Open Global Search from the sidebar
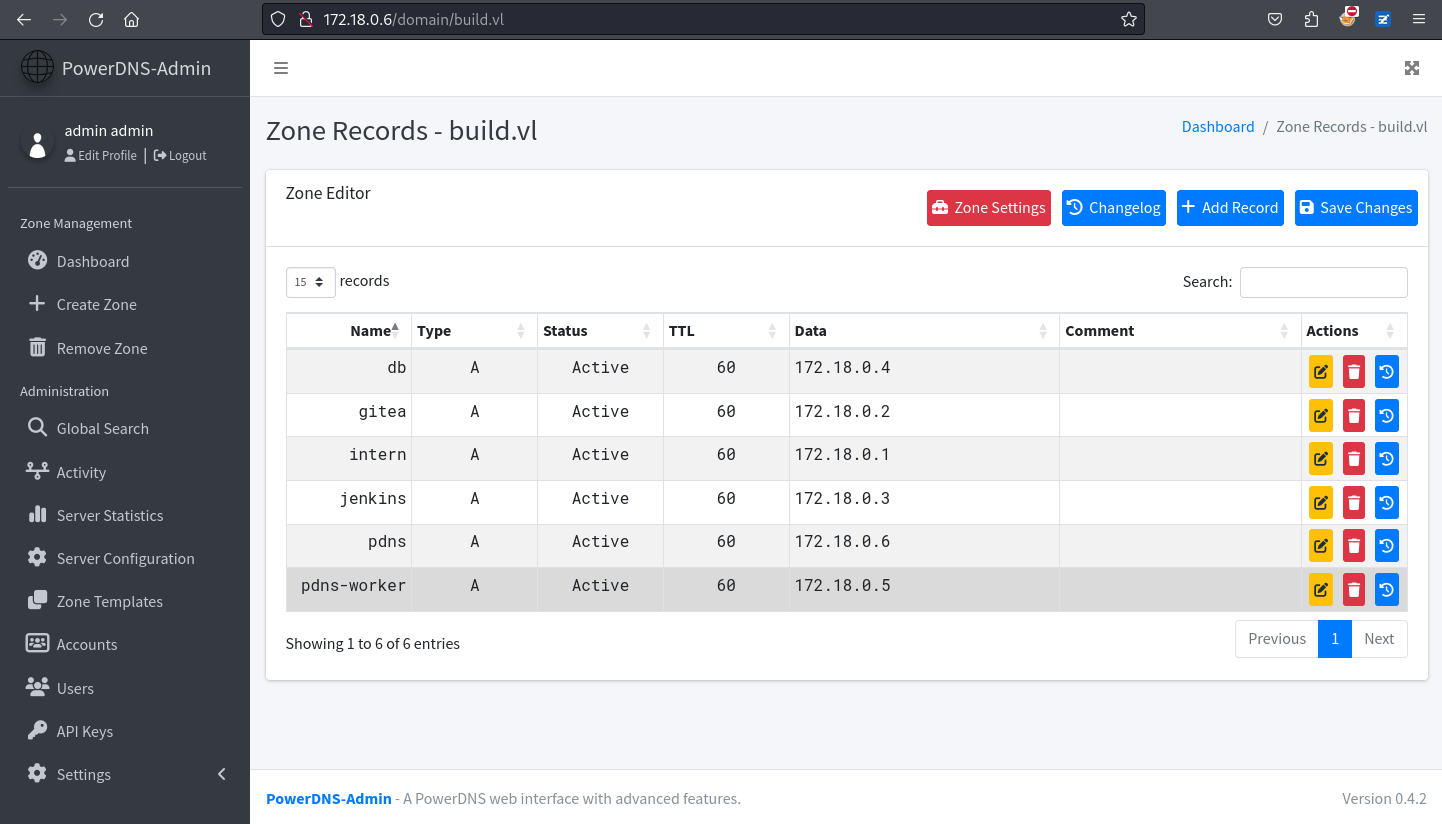Image resolution: width=1442 pixels, height=824 pixels. 100,428
